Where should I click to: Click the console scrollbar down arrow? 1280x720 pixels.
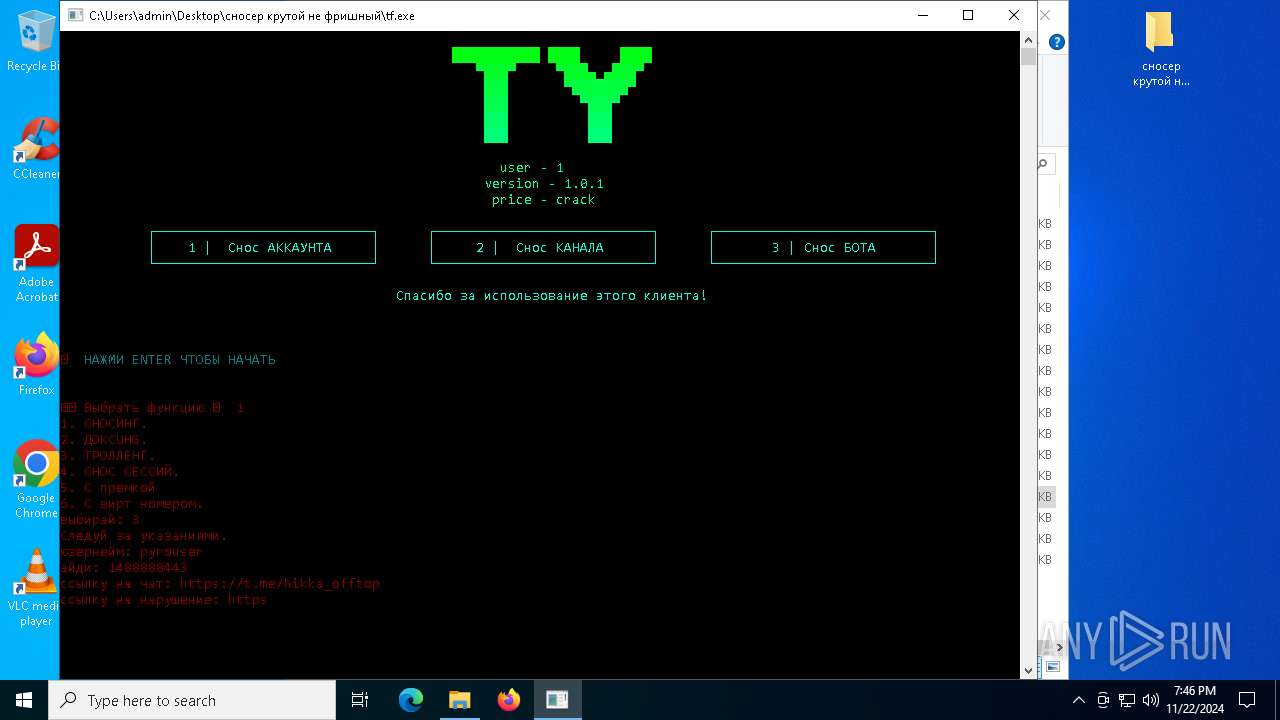click(x=1028, y=671)
